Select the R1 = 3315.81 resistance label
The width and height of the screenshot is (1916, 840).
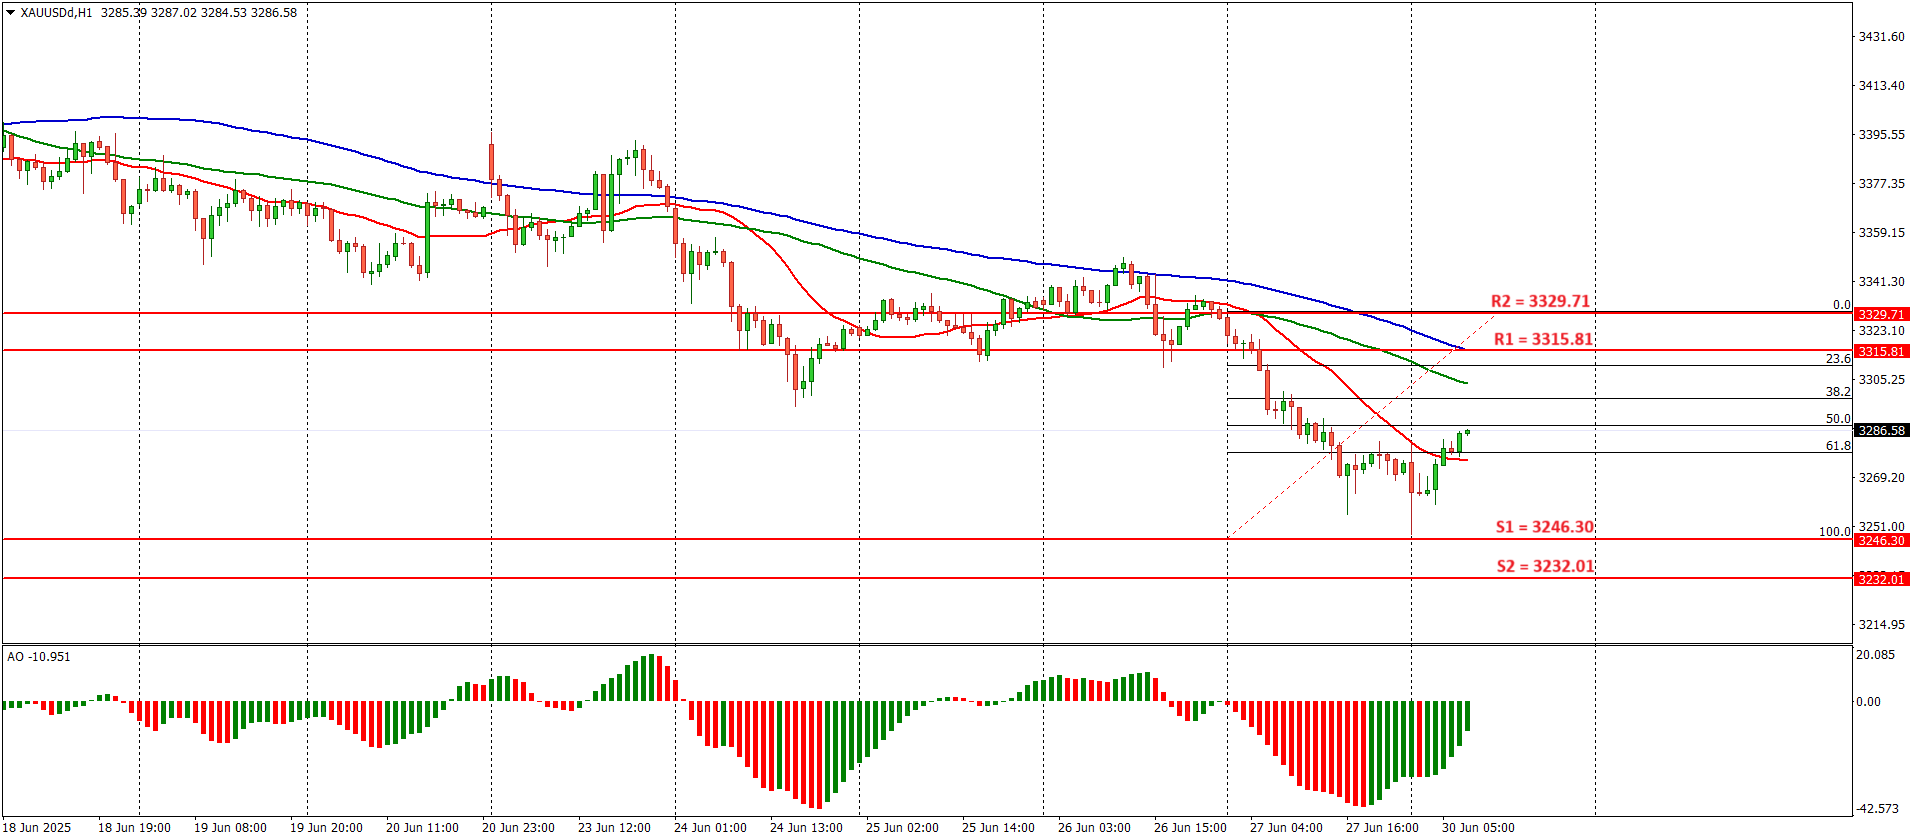tap(1542, 339)
